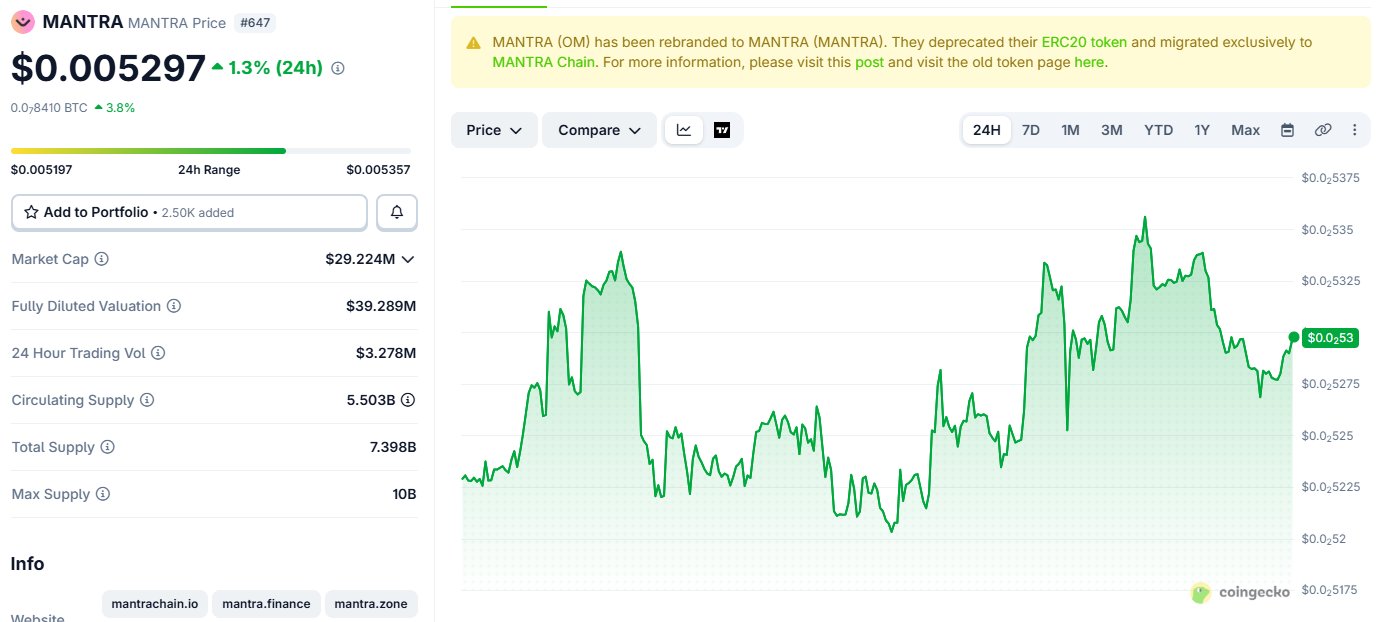Click the $39.289M valuation value
The height and width of the screenshot is (622, 1386).
(x=381, y=306)
